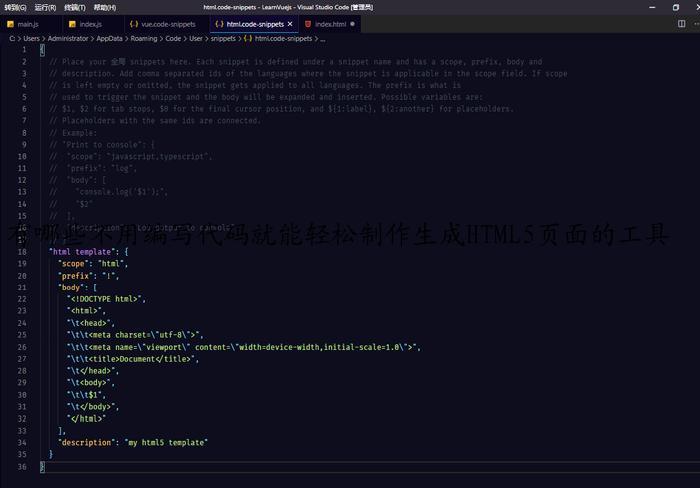The height and width of the screenshot is (488, 700).
Task: Click line number 21 in the gutter
Action: click(22, 288)
